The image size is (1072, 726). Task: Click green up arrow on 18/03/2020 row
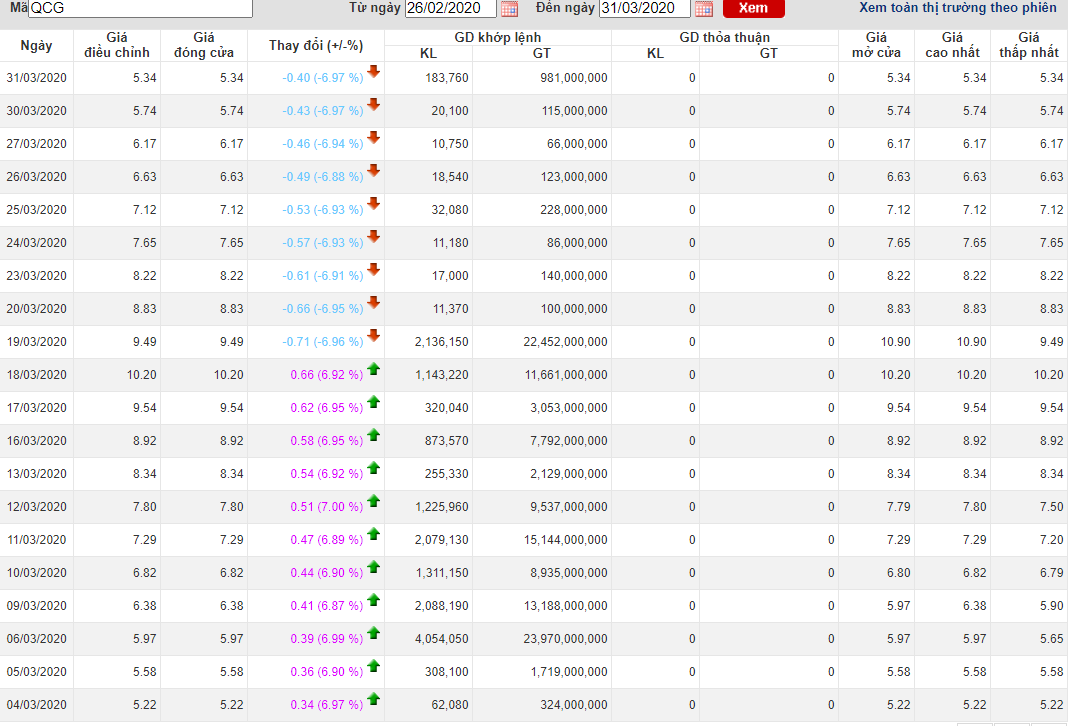(x=373, y=369)
